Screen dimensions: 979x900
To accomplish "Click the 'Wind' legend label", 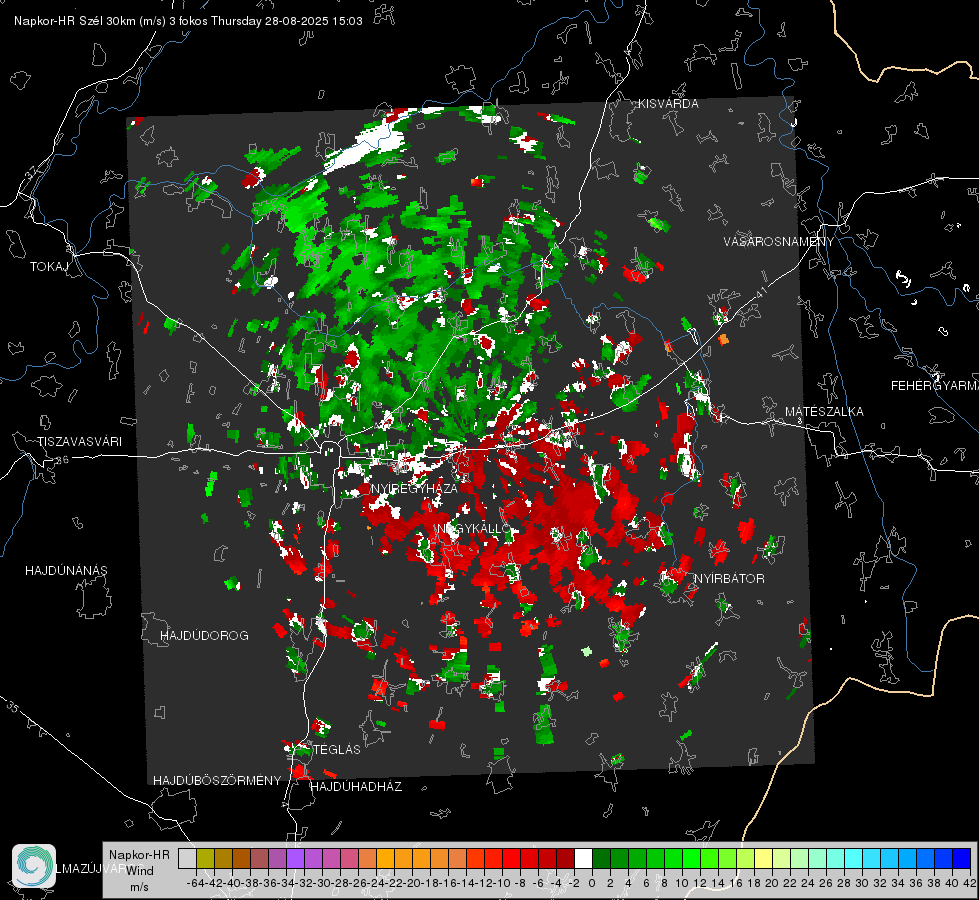I will click(x=139, y=871).
